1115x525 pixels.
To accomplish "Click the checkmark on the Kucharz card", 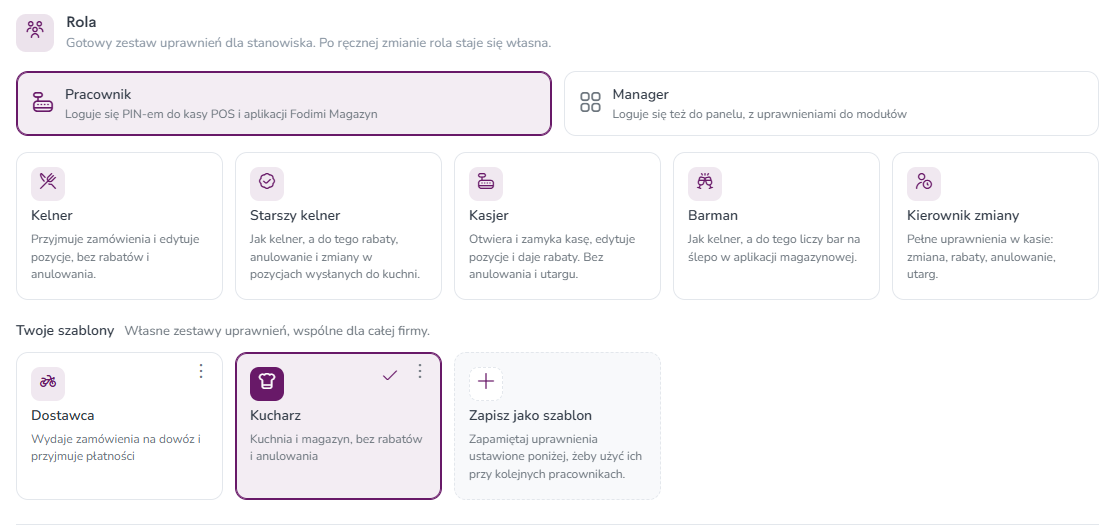I will (x=390, y=375).
